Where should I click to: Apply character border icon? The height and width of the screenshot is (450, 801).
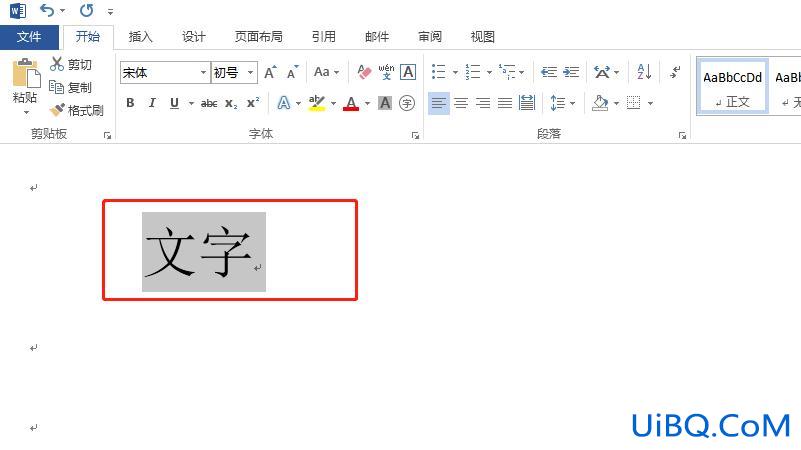(408, 72)
